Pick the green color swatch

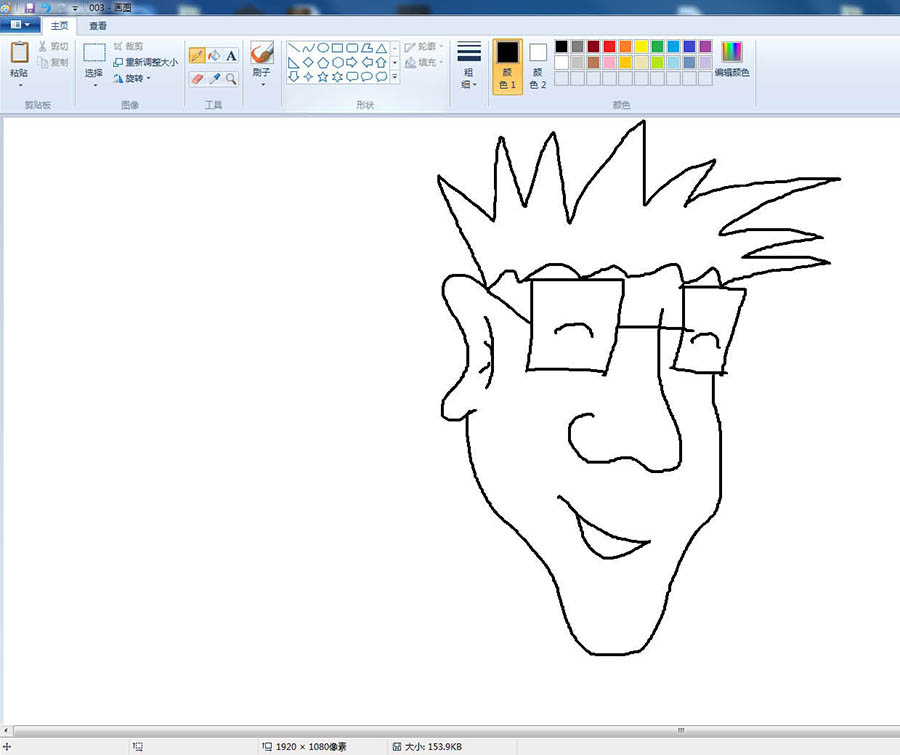(x=658, y=47)
